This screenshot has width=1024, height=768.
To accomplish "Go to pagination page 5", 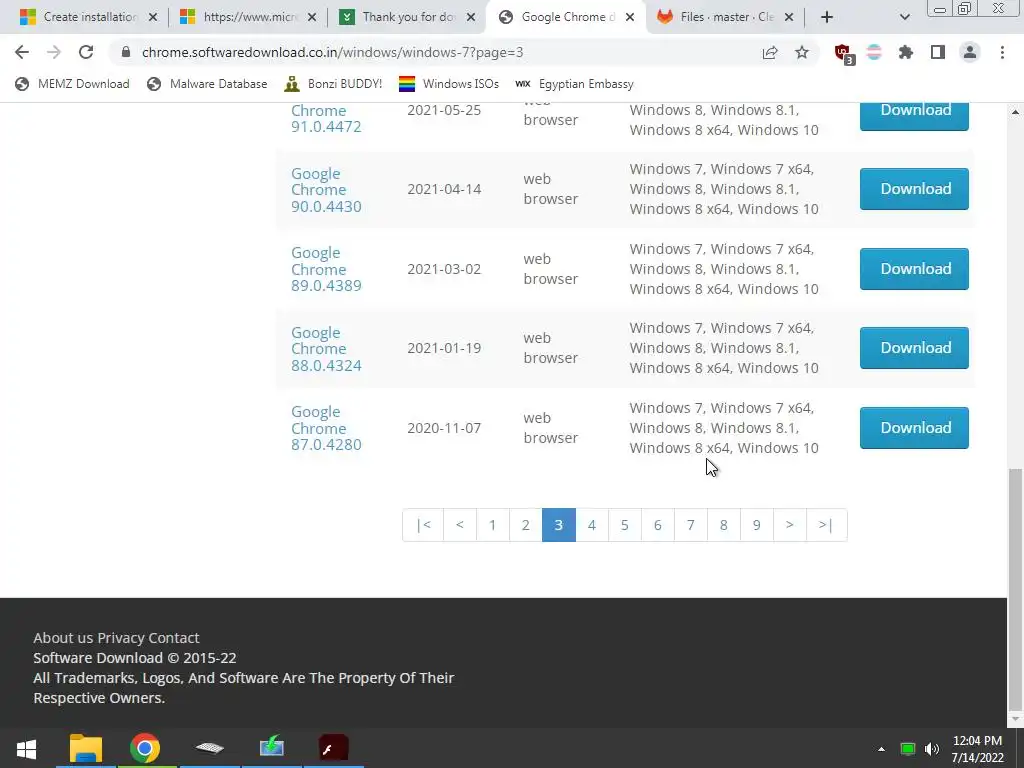I will (x=625, y=525).
